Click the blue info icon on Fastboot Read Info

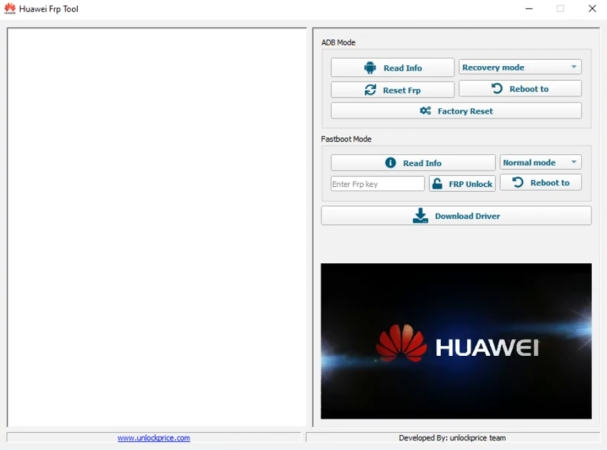[x=390, y=163]
